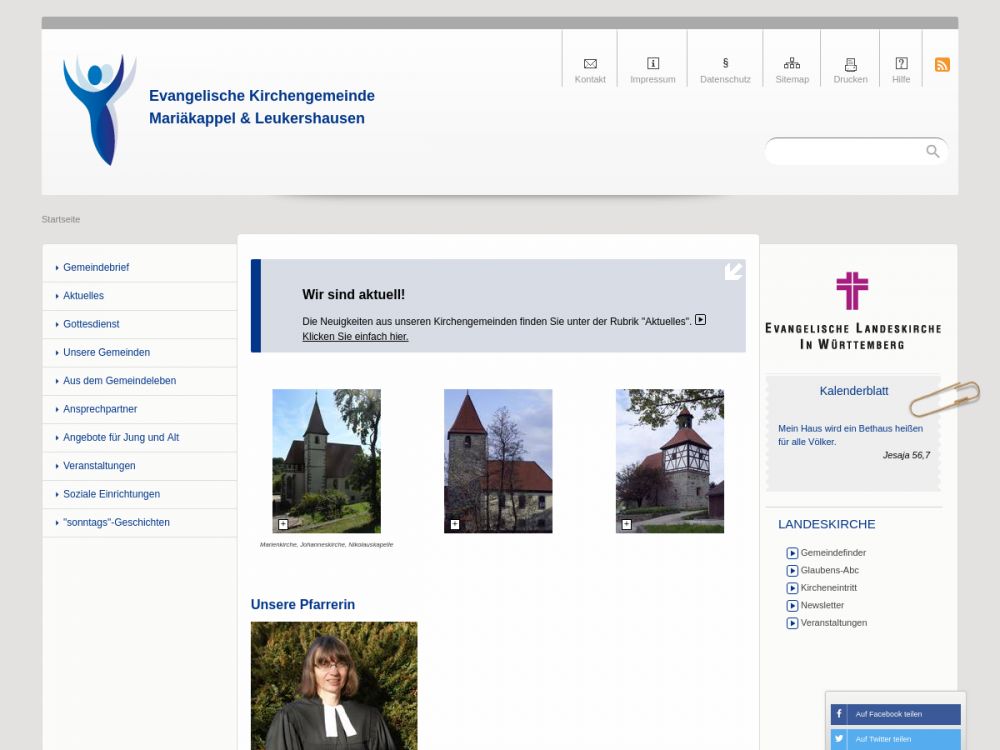Subscribe via the orange RSS feed icon
This screenshot has width=1000, height=750.
[x=942, y=65]
